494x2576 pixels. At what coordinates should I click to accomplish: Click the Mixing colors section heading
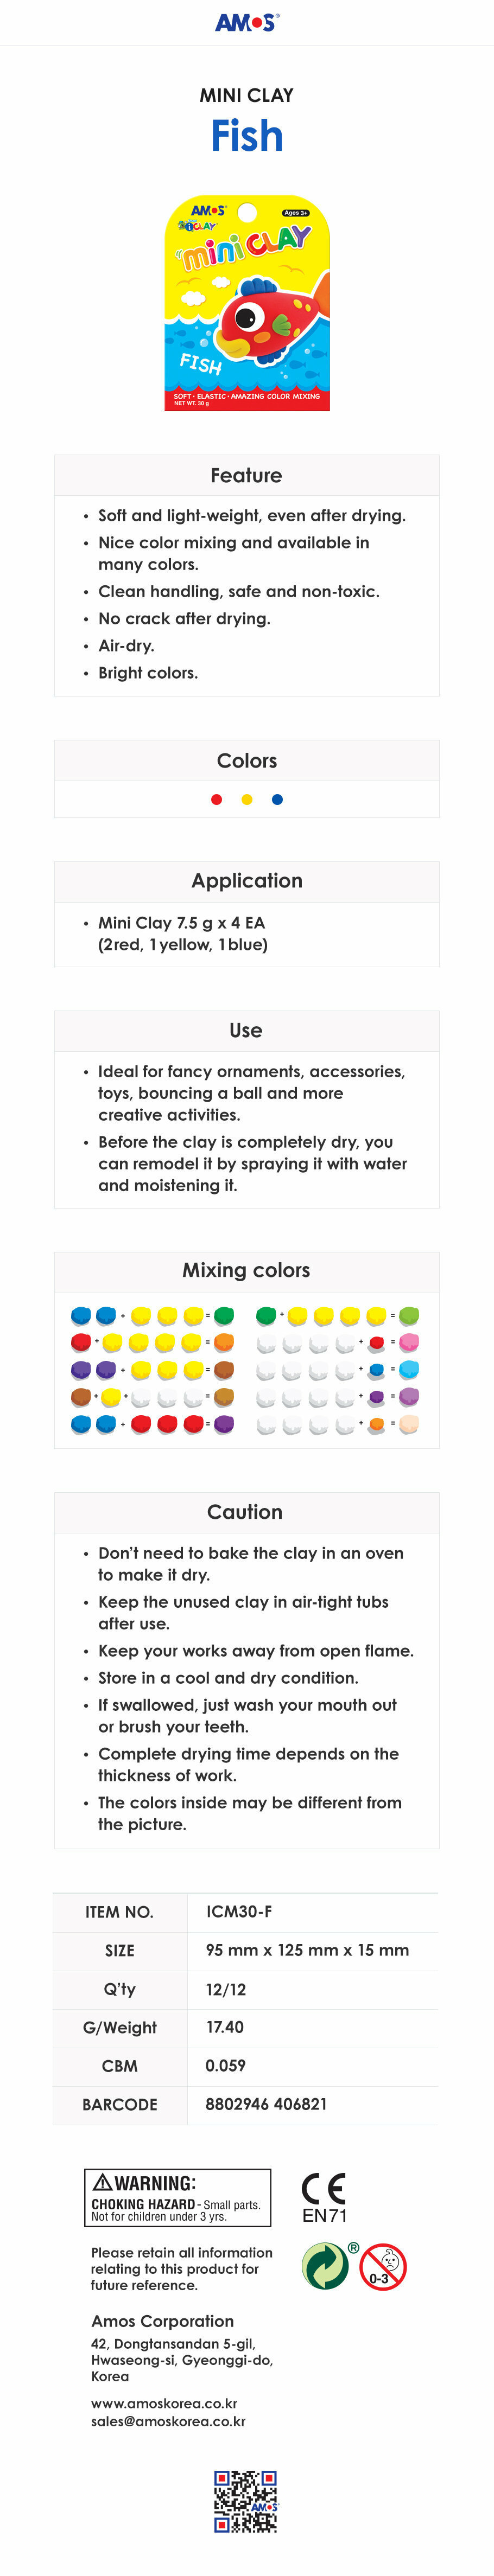point(246,1270)
